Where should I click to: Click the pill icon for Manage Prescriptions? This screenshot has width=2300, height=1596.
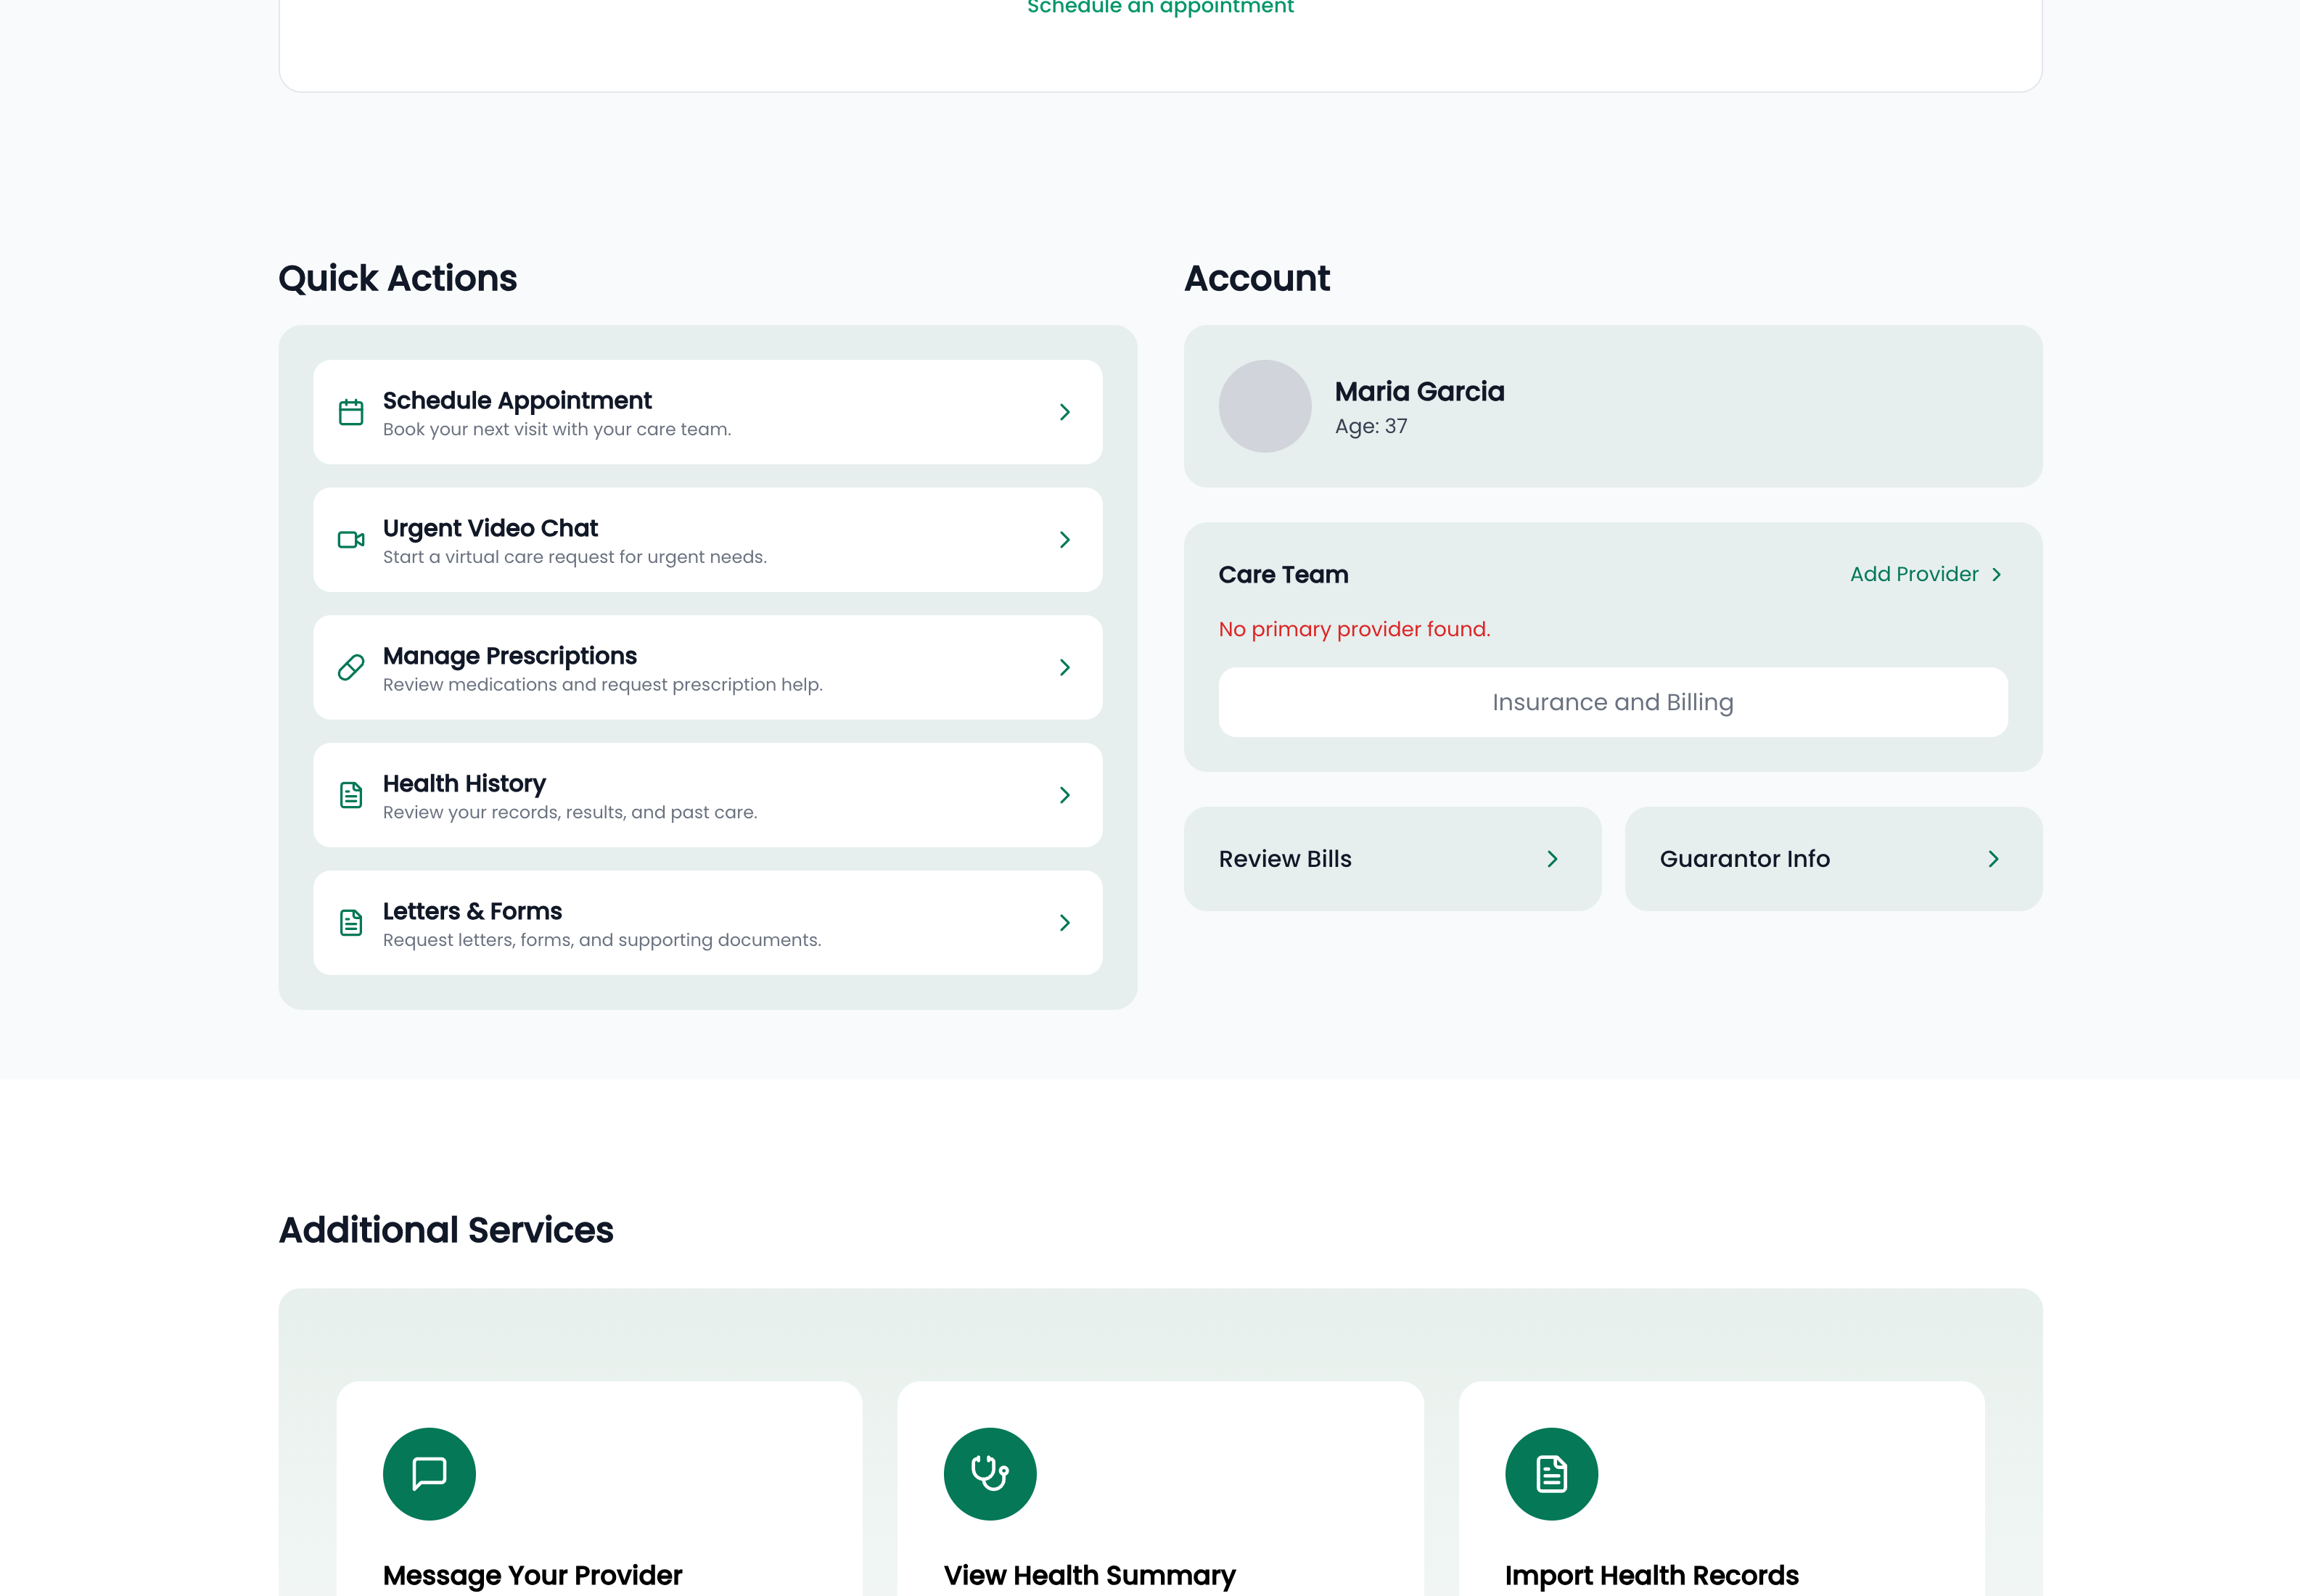(351, 668)
